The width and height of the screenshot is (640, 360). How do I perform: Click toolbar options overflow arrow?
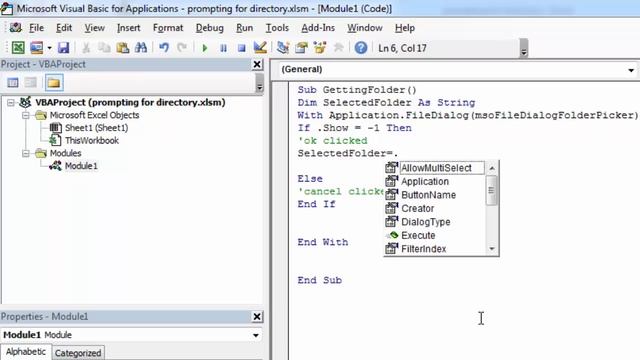tap(524, 48)
